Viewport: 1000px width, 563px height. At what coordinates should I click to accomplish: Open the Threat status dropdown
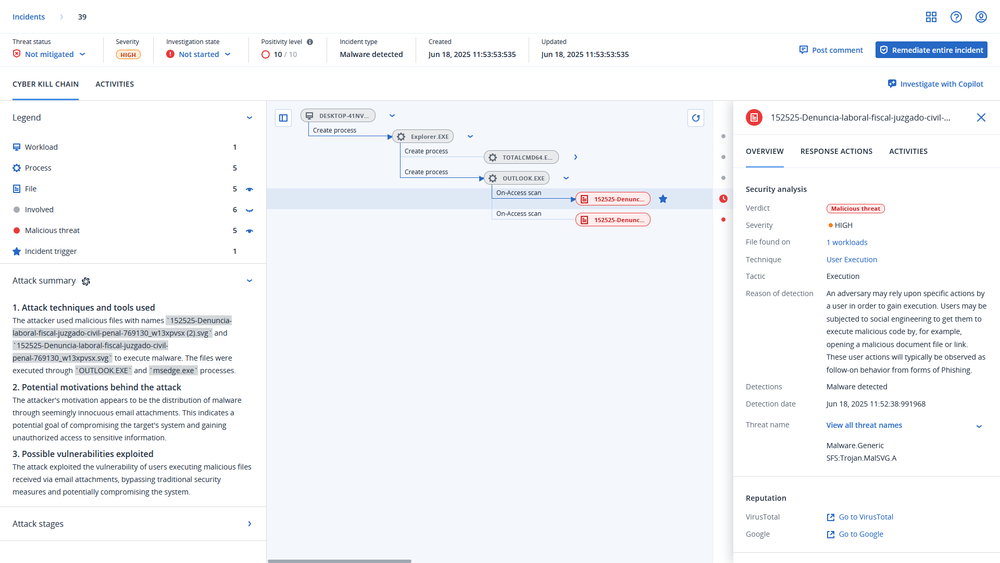pos(49,54)
